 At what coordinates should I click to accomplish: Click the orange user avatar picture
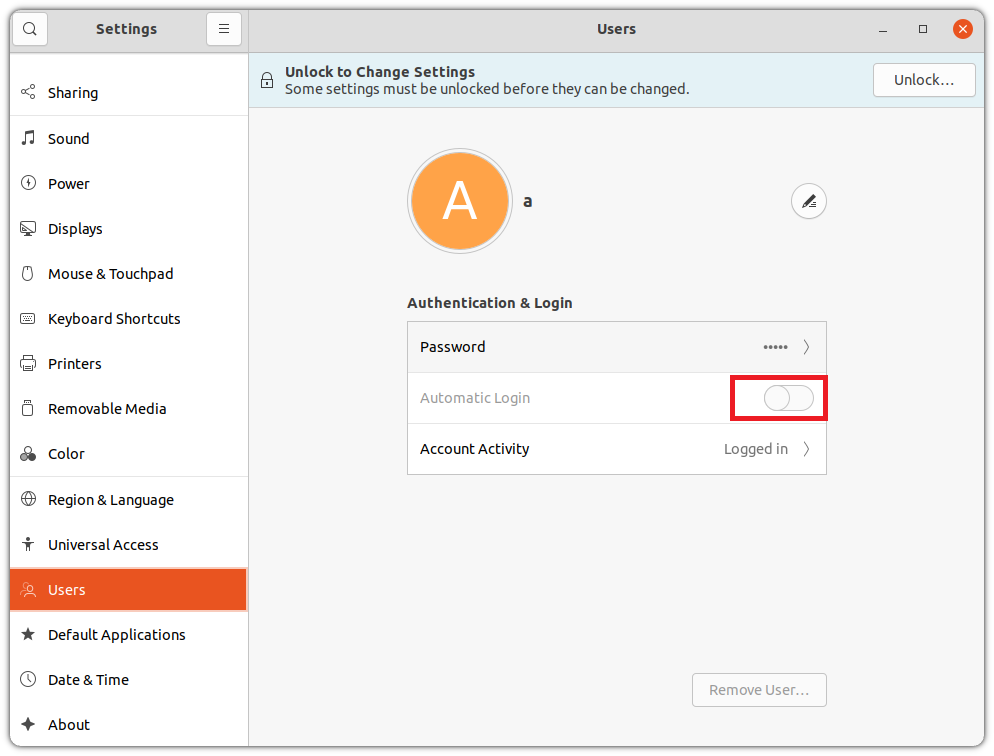coord(460,202)
